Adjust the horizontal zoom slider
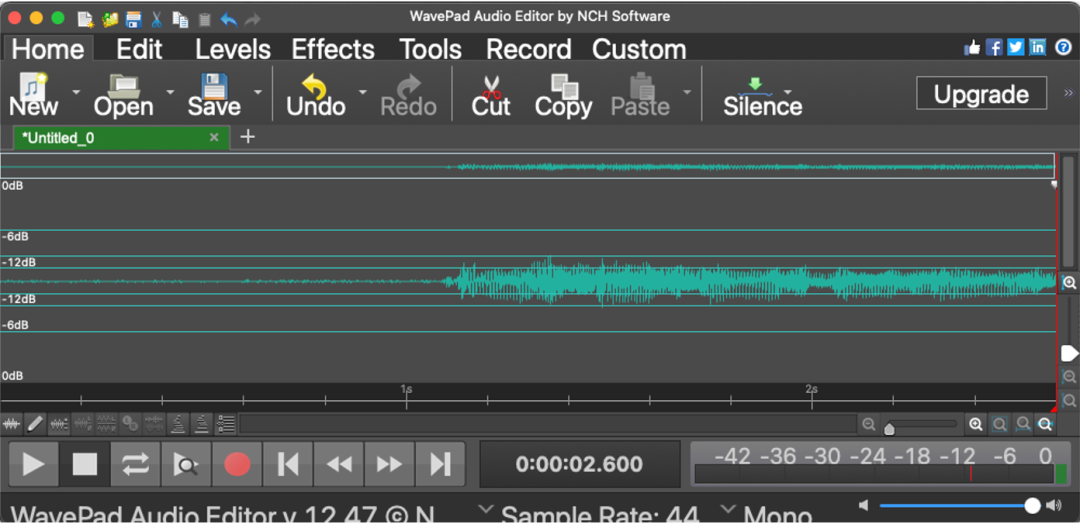1080x524 pixels. 920,425
